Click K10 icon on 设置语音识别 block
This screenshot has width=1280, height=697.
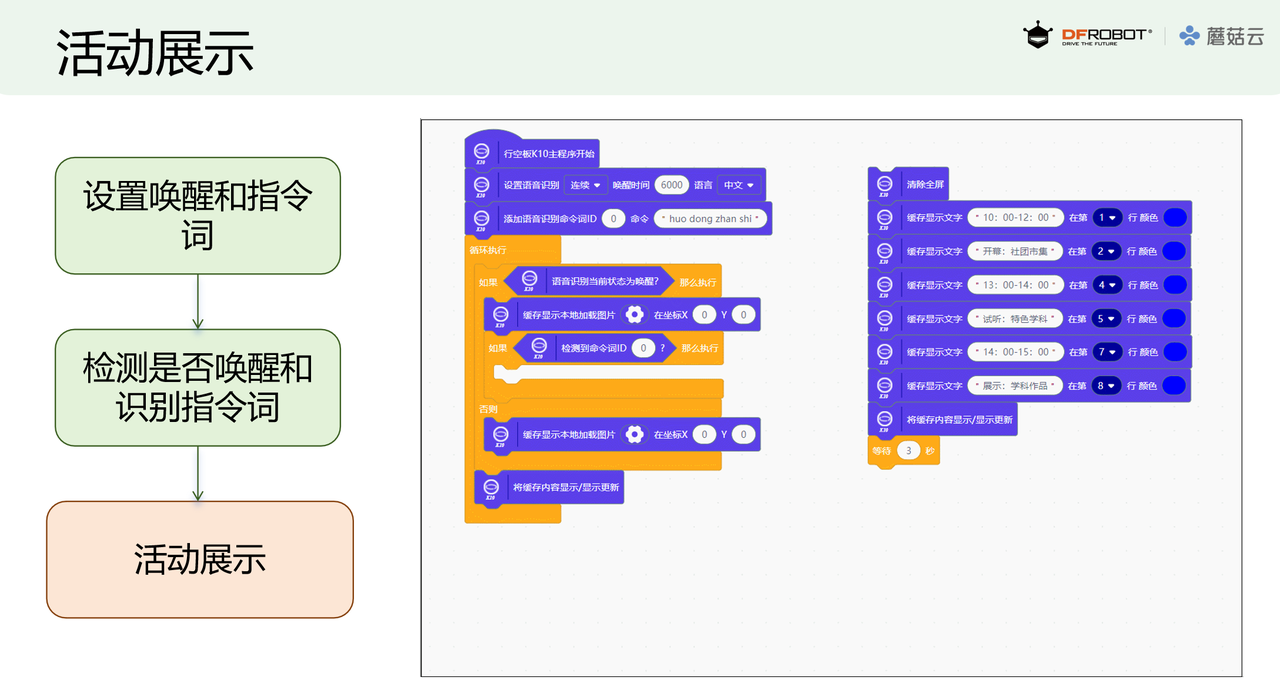point(481,185)
